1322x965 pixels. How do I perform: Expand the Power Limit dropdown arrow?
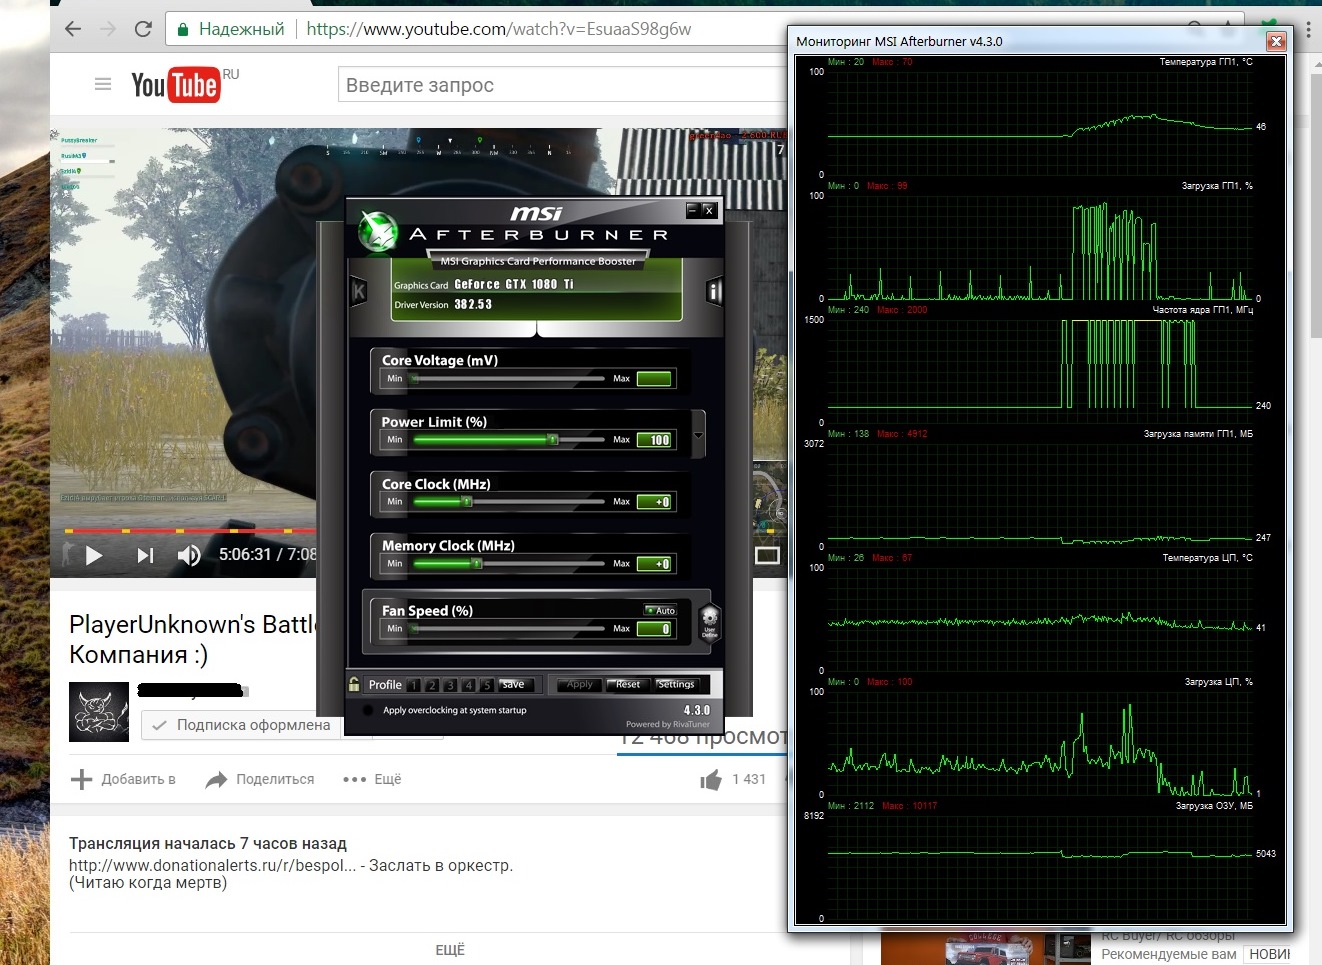point(698,436)
